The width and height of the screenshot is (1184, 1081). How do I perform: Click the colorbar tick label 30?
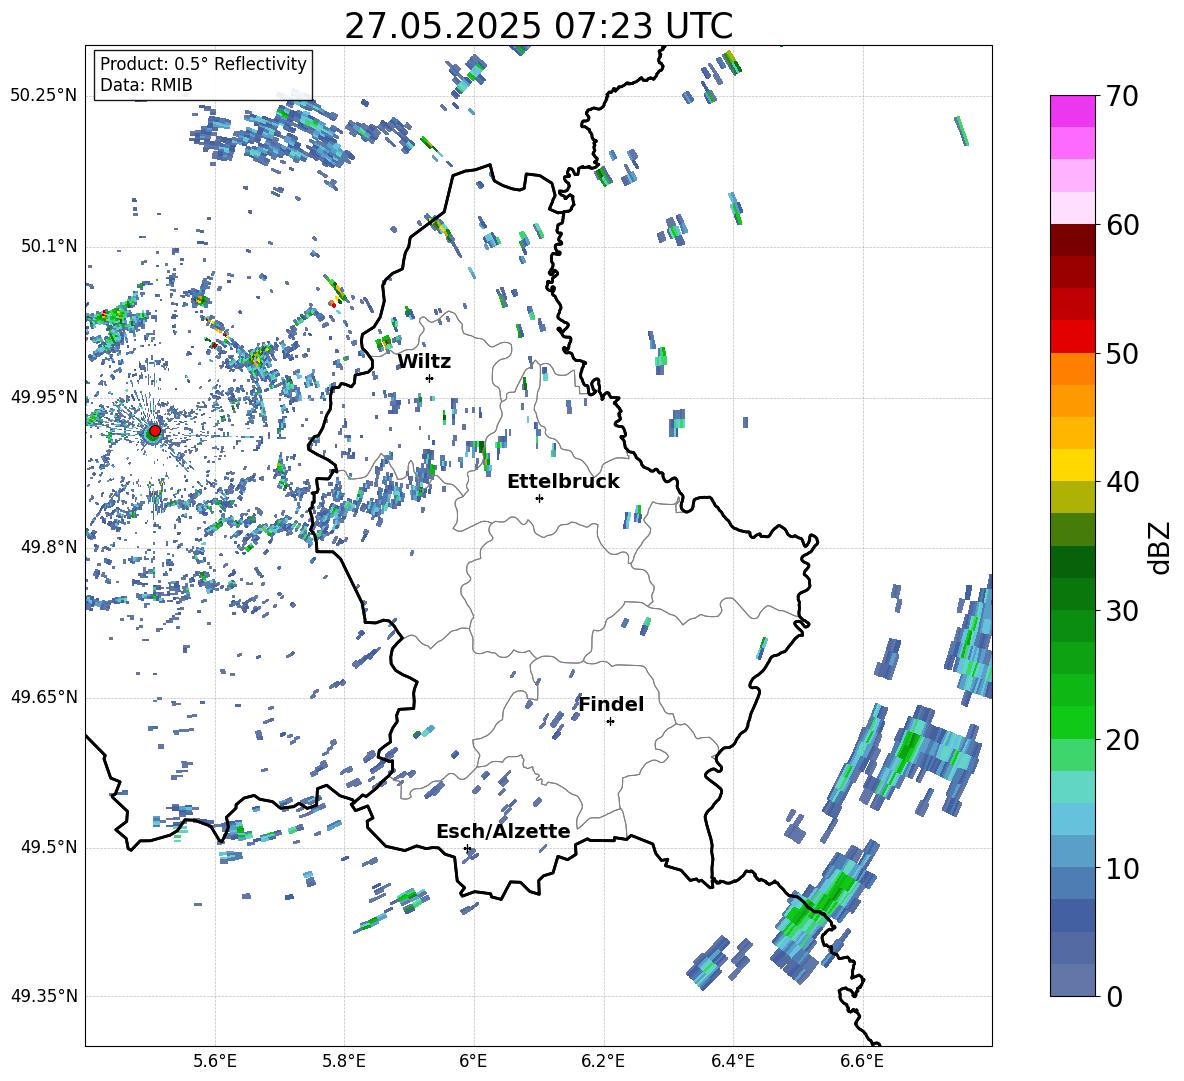[1123, 611]
